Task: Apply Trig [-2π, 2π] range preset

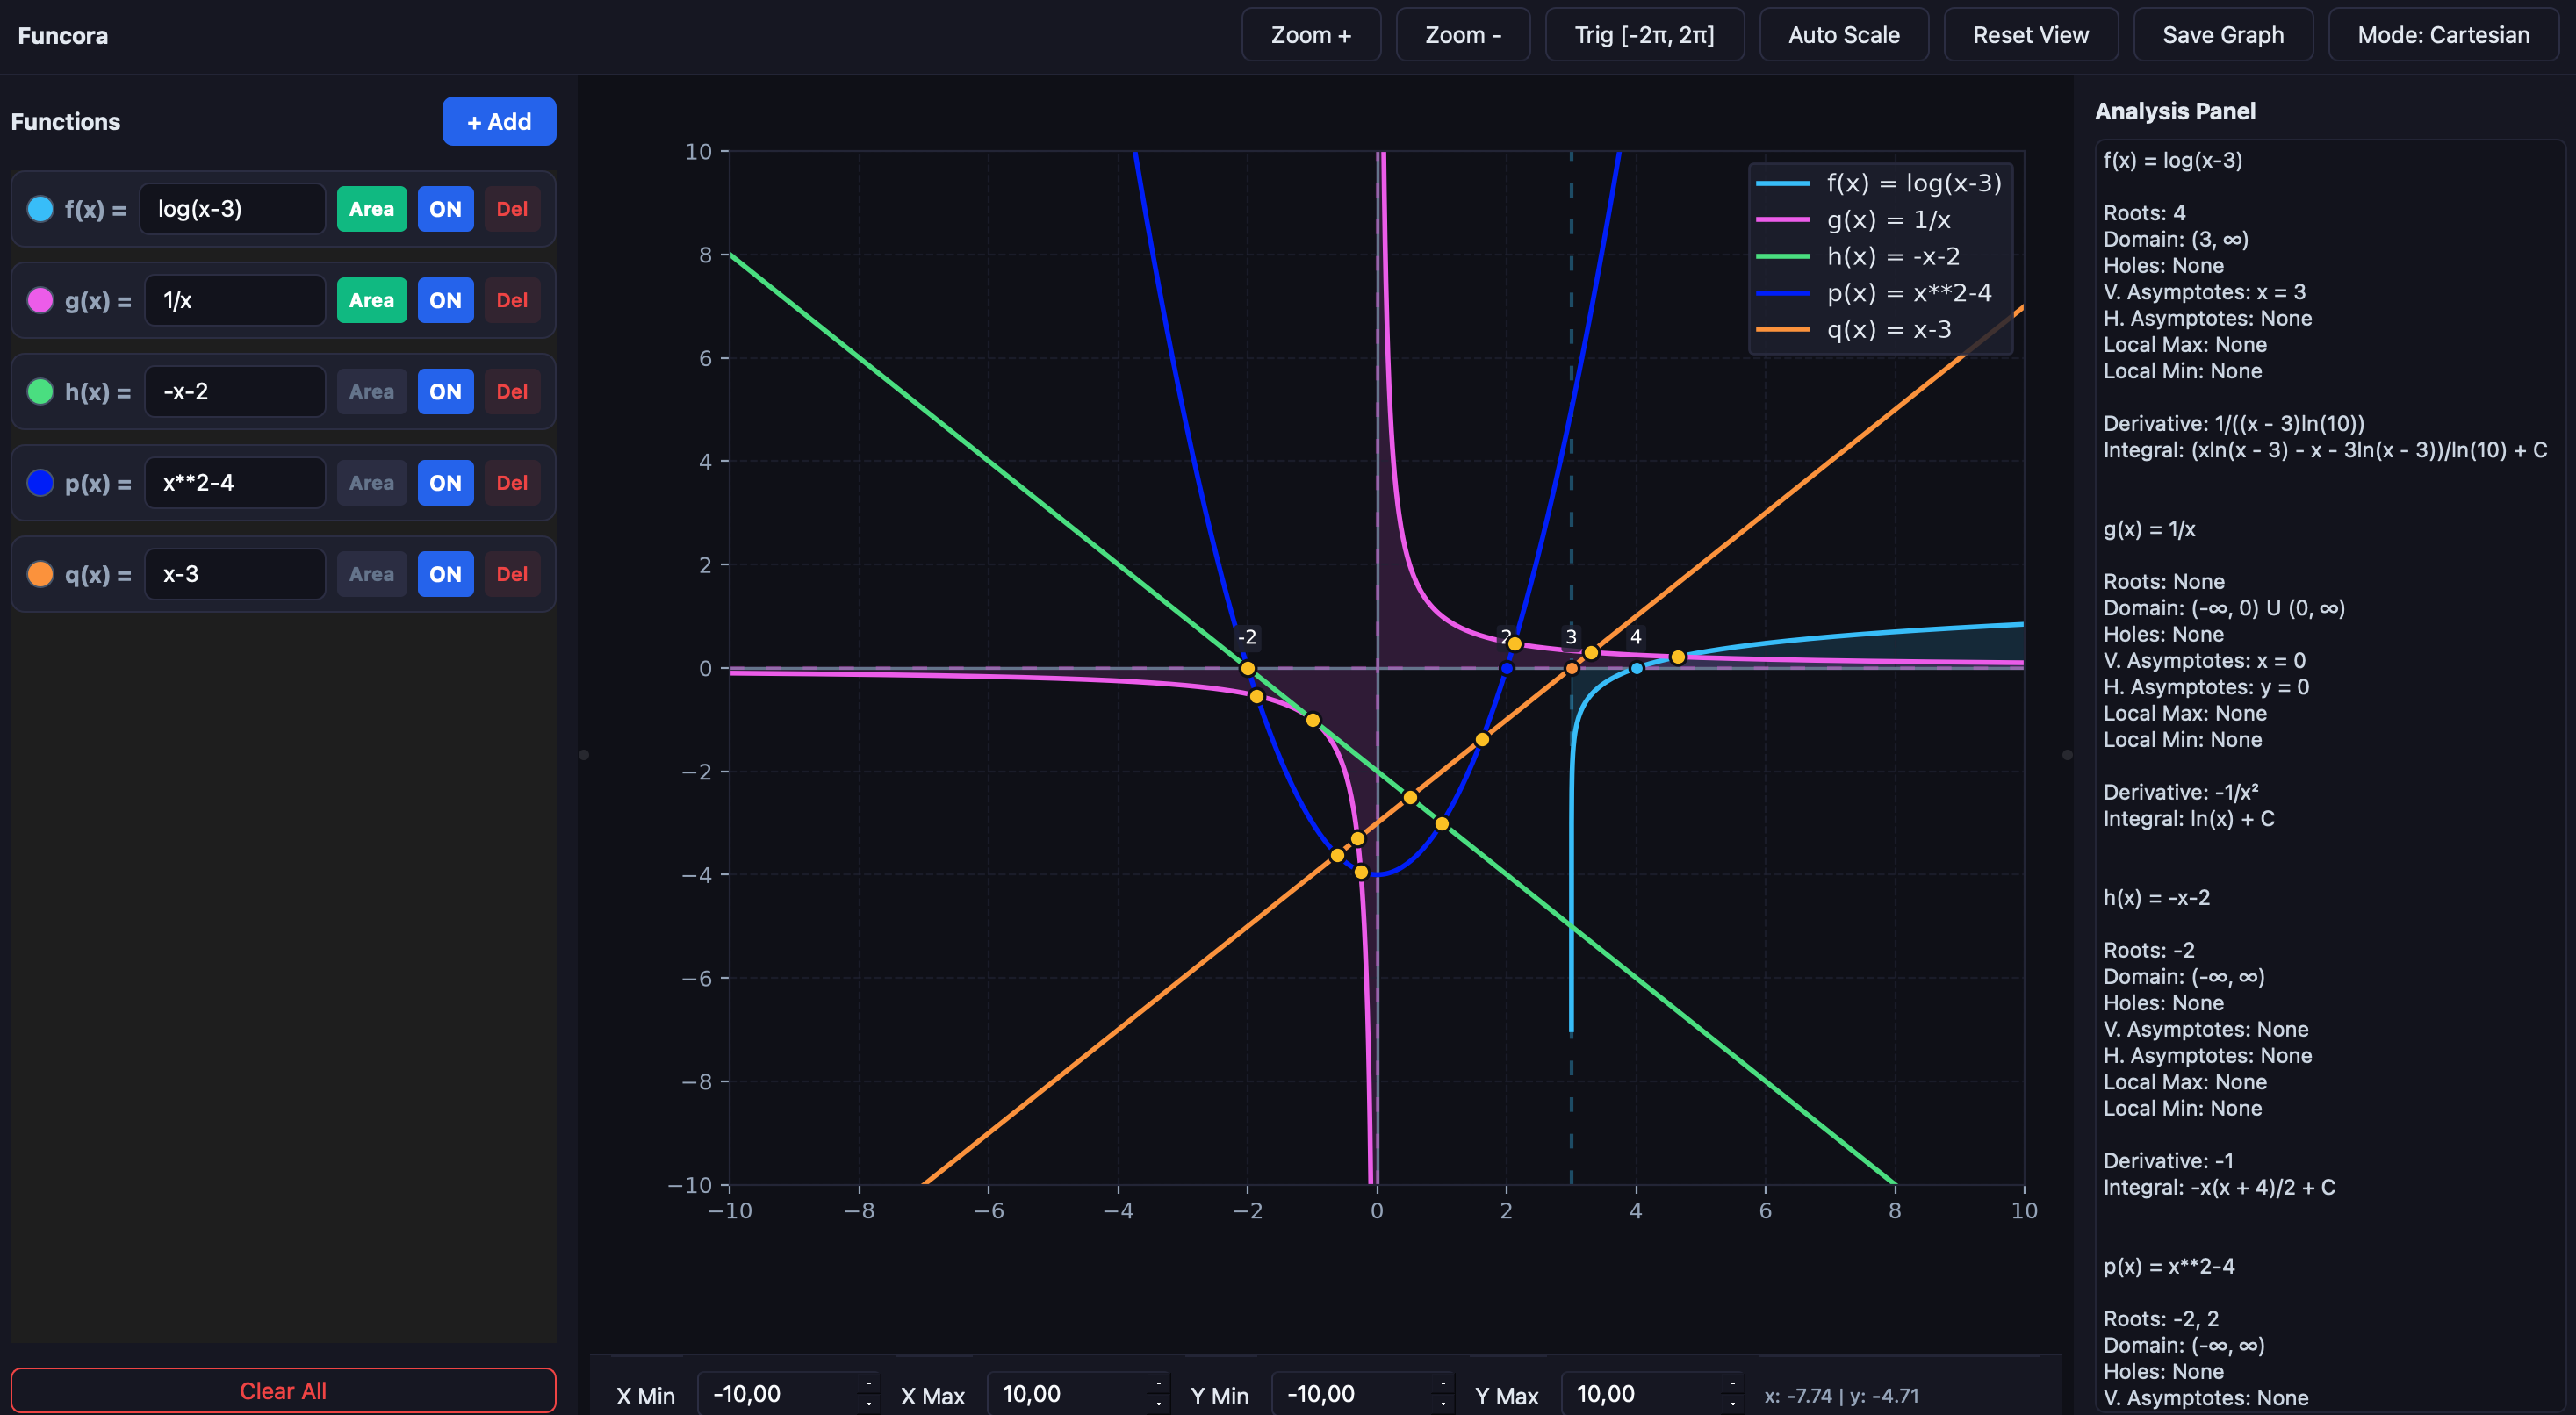Action: click(x=1644, y=35)
